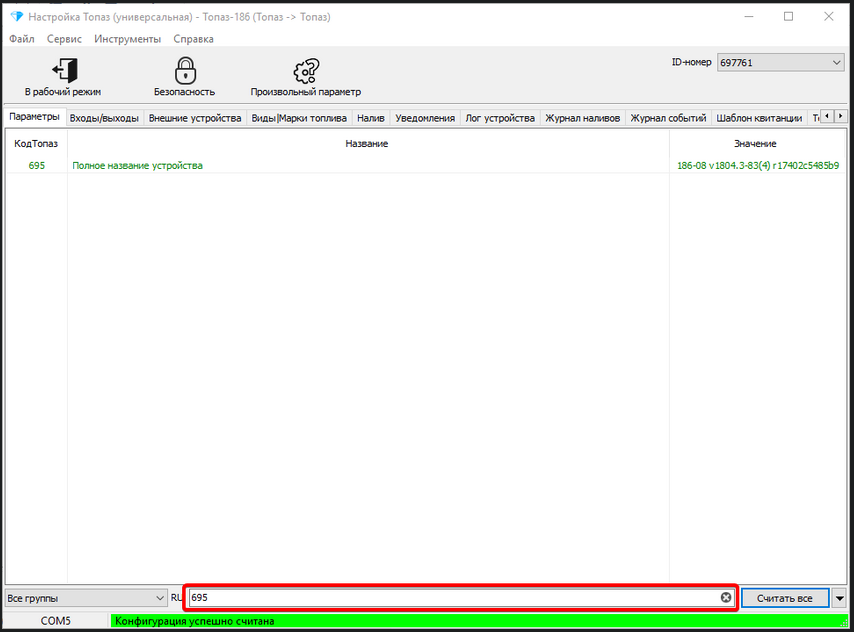Click the diamond application icon in the title bar
This screenshot has height=632, width=854.
(16, 17)
